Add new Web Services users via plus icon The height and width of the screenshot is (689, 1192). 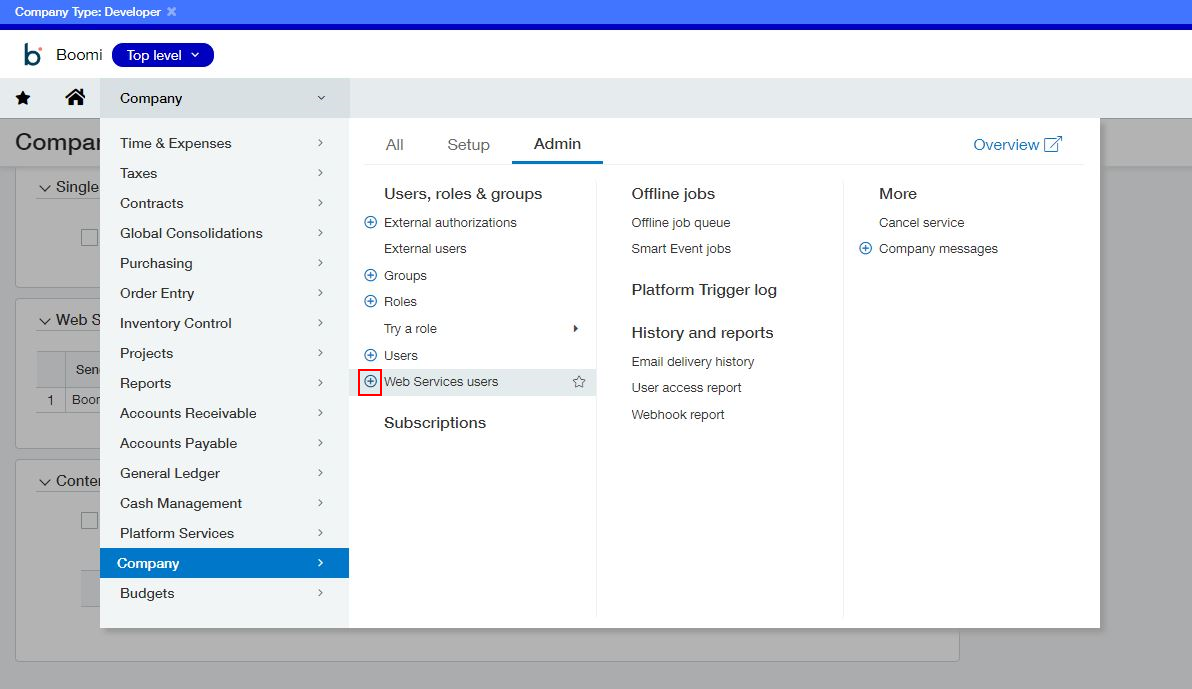[x=370, y=381]
